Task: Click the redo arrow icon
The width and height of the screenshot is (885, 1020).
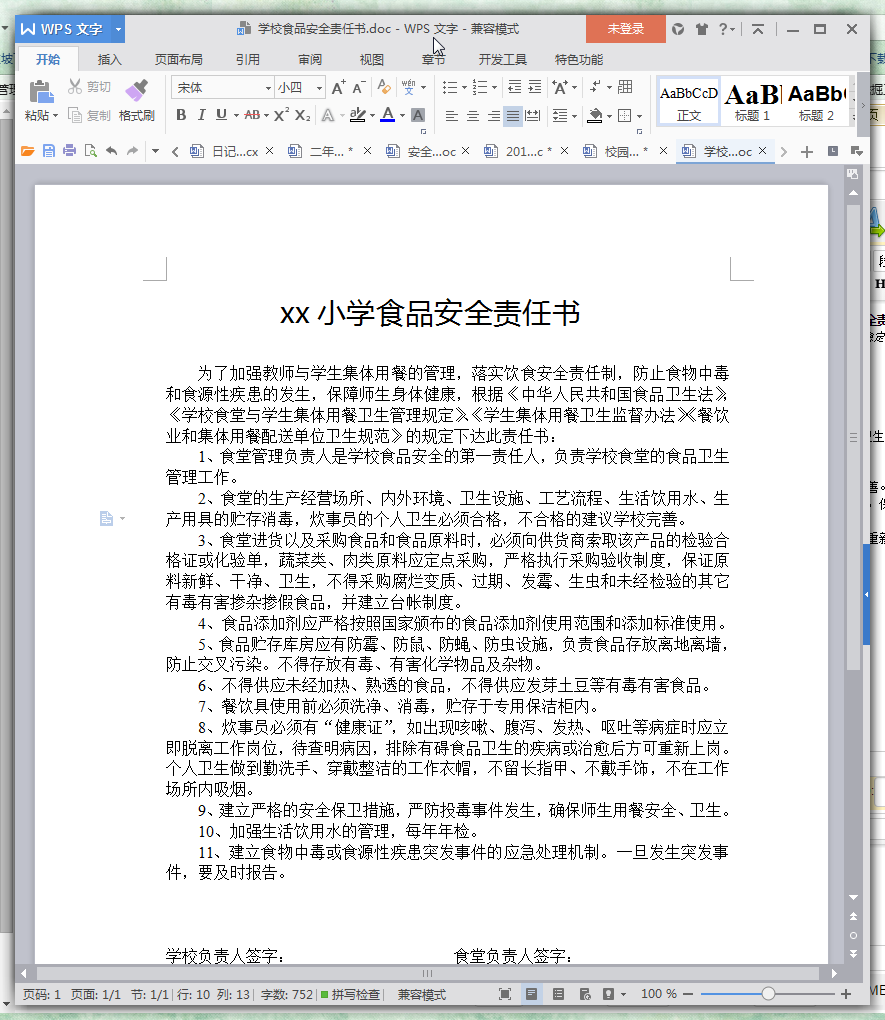Action: click(x=132, y=151)
